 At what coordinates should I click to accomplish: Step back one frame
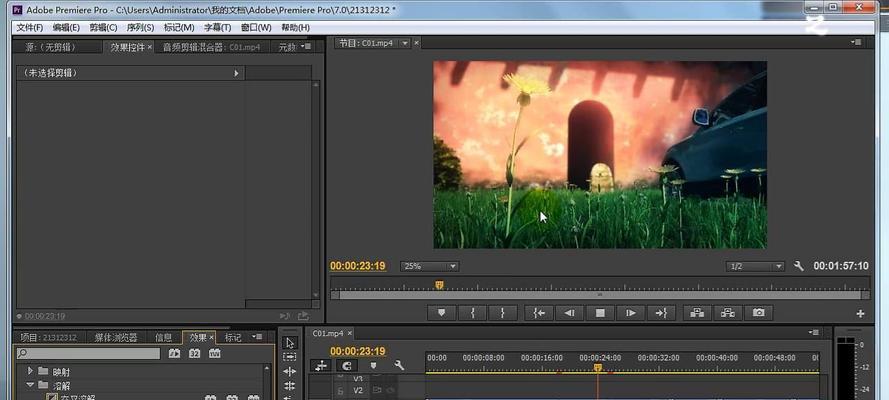[x=570, y=313]
